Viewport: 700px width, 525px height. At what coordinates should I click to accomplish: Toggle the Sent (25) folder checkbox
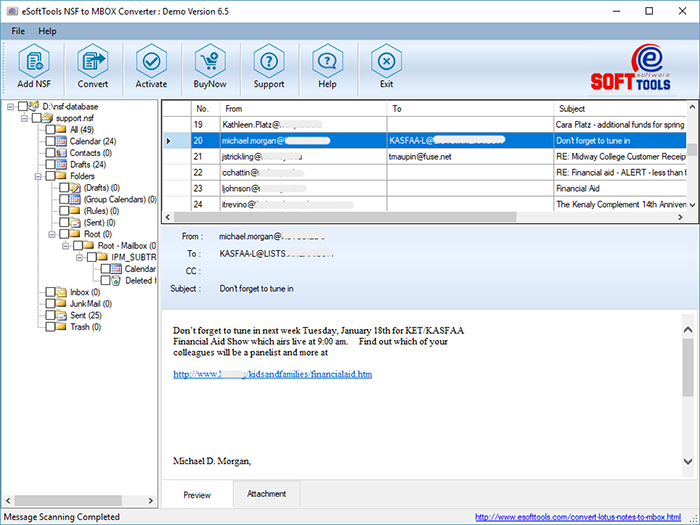[x=49, y=315]
